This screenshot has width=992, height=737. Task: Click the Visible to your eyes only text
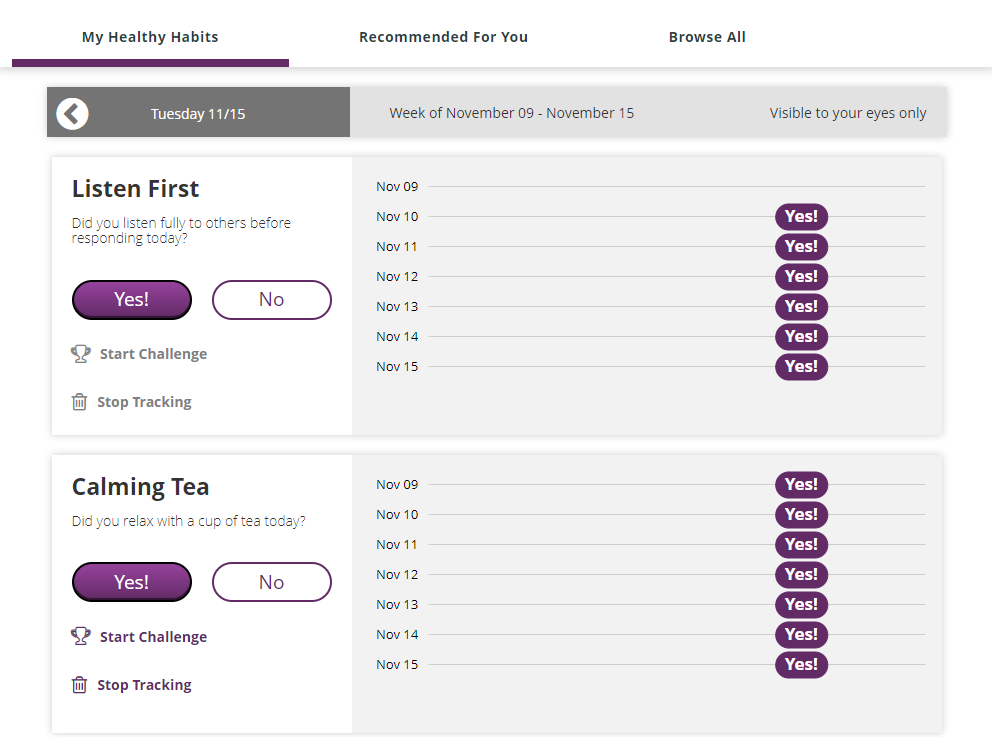tap(848, 113)
